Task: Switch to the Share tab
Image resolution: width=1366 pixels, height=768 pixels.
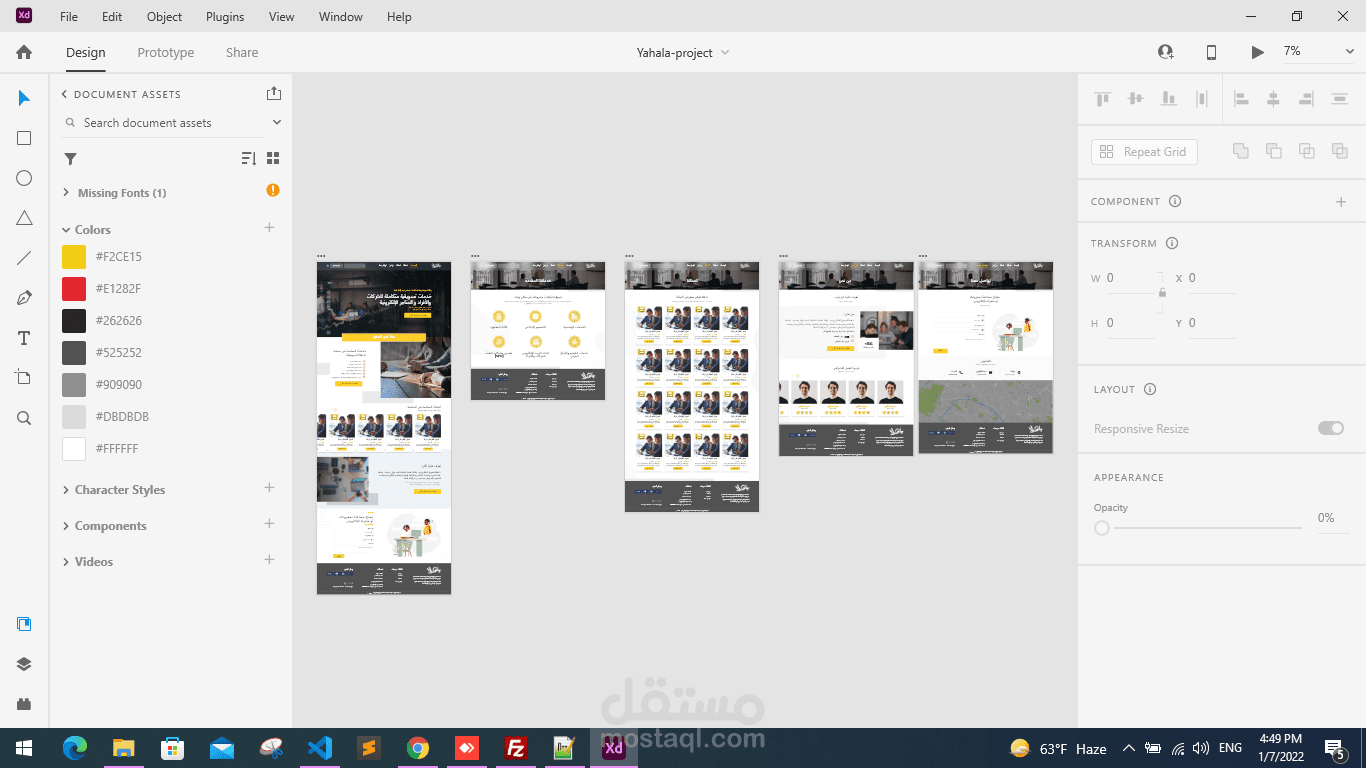Action: pyautogui.click(x=242, y=52)
